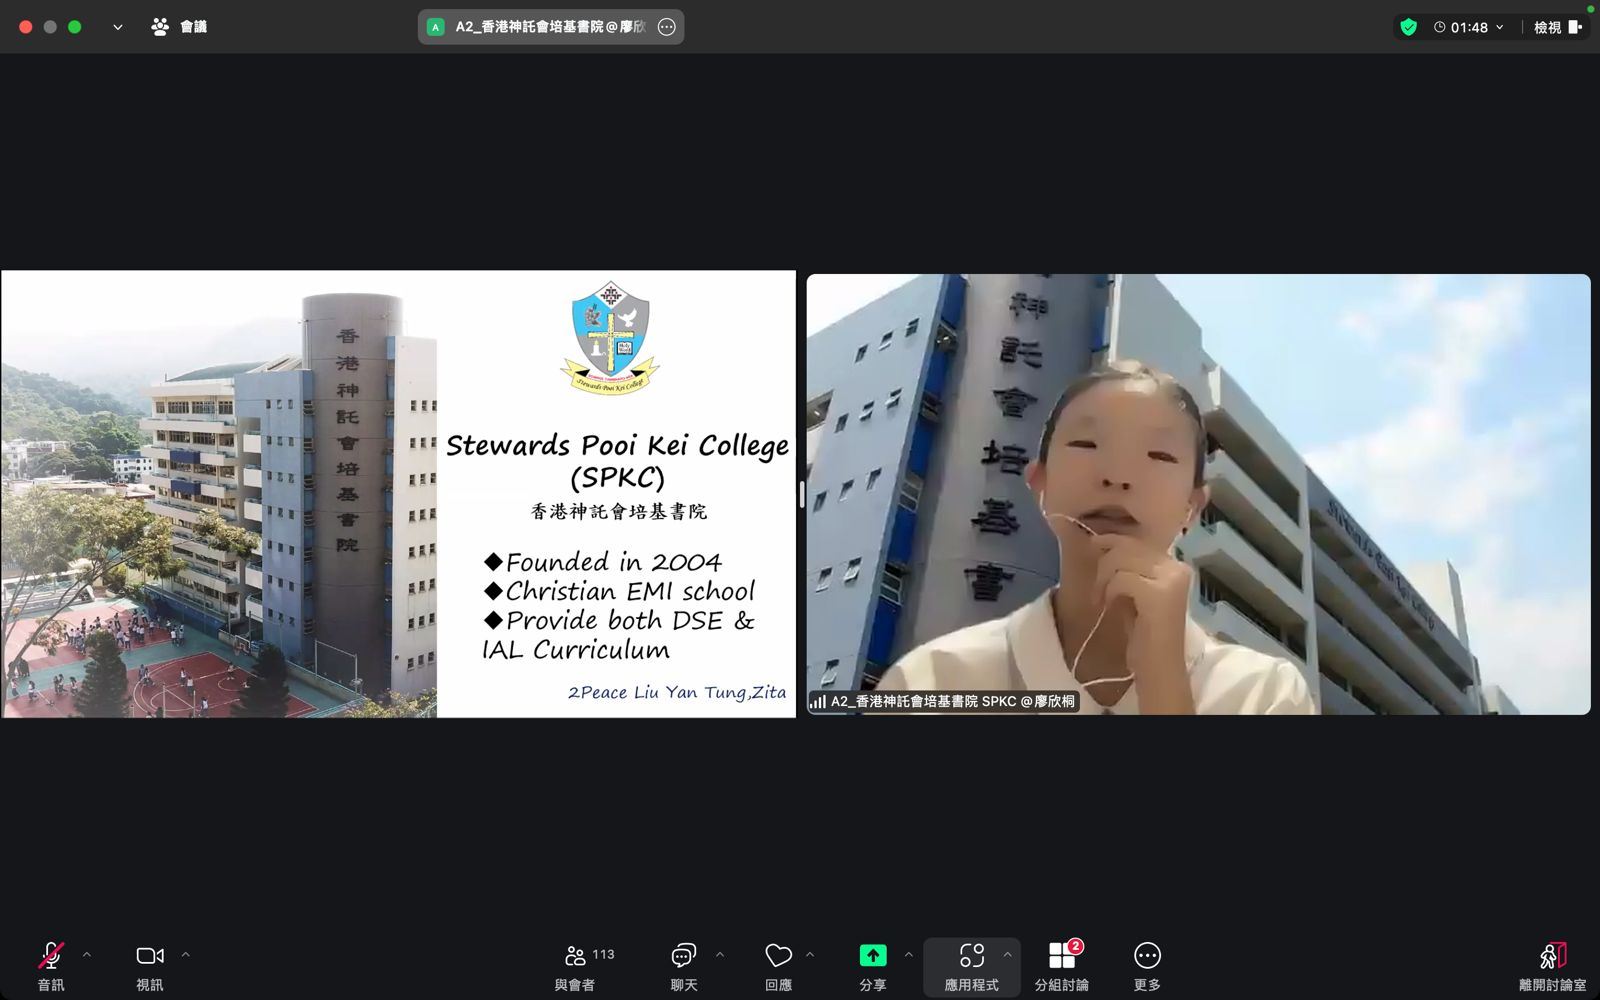Click the 'Founded in 2004' bullet

602,562
